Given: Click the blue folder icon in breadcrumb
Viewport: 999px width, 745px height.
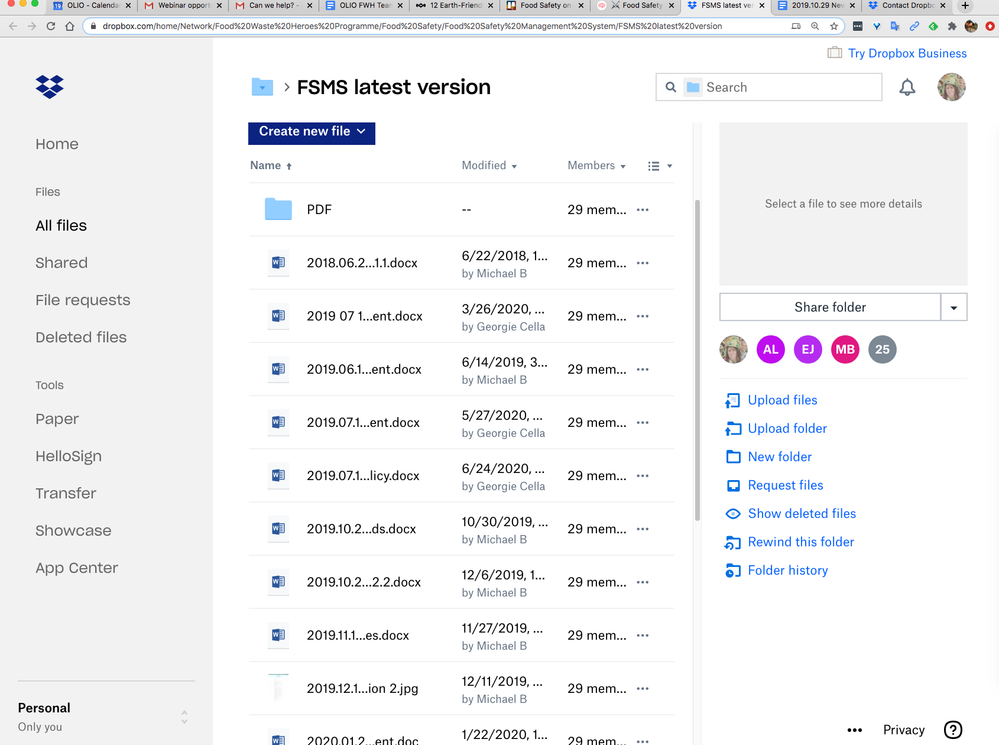Looking at the screenshot, I should 262,87.
